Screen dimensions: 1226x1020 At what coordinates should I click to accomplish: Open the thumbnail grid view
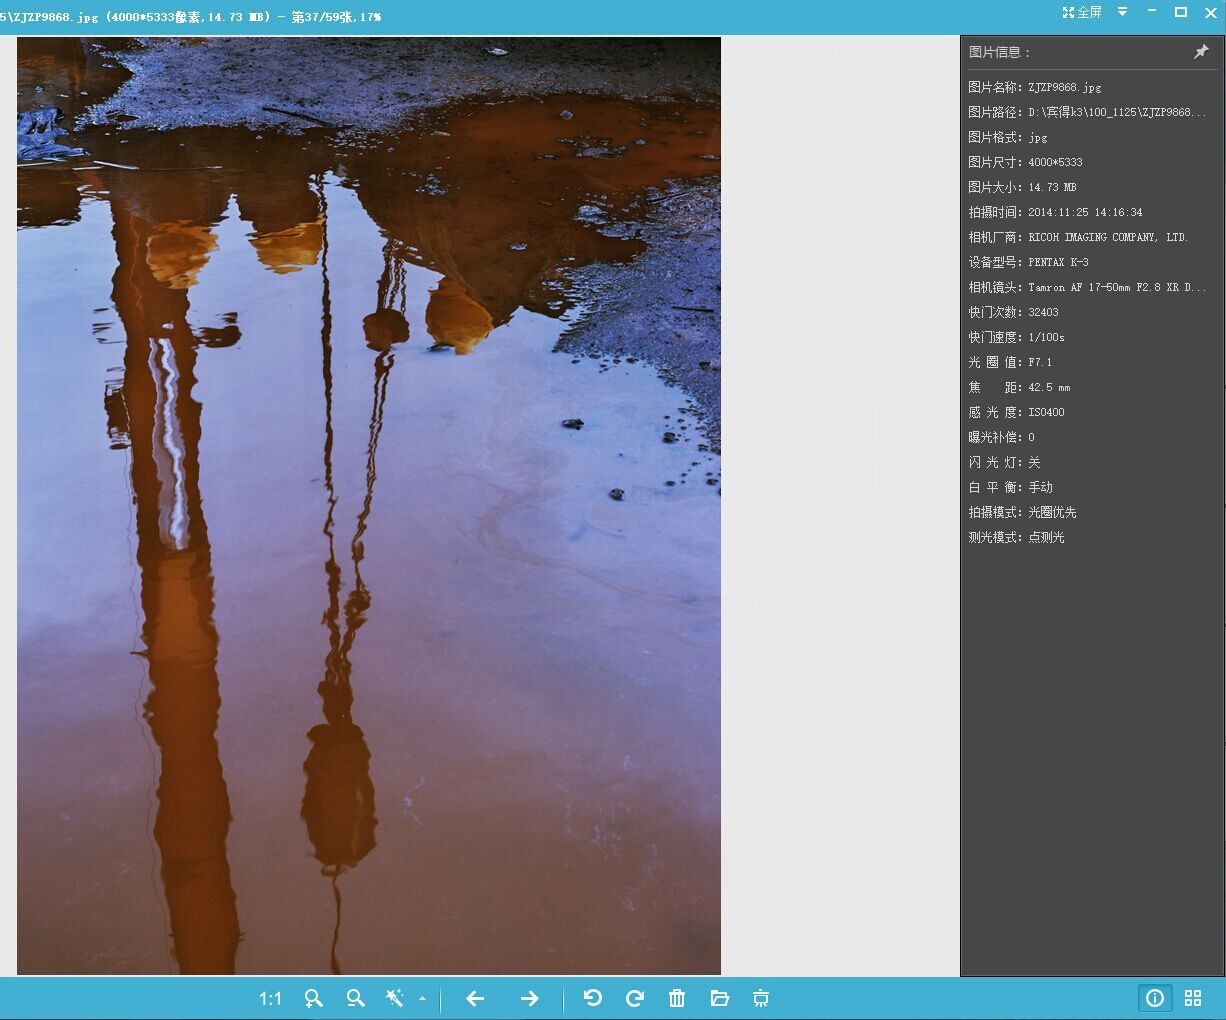point(1193,998)
